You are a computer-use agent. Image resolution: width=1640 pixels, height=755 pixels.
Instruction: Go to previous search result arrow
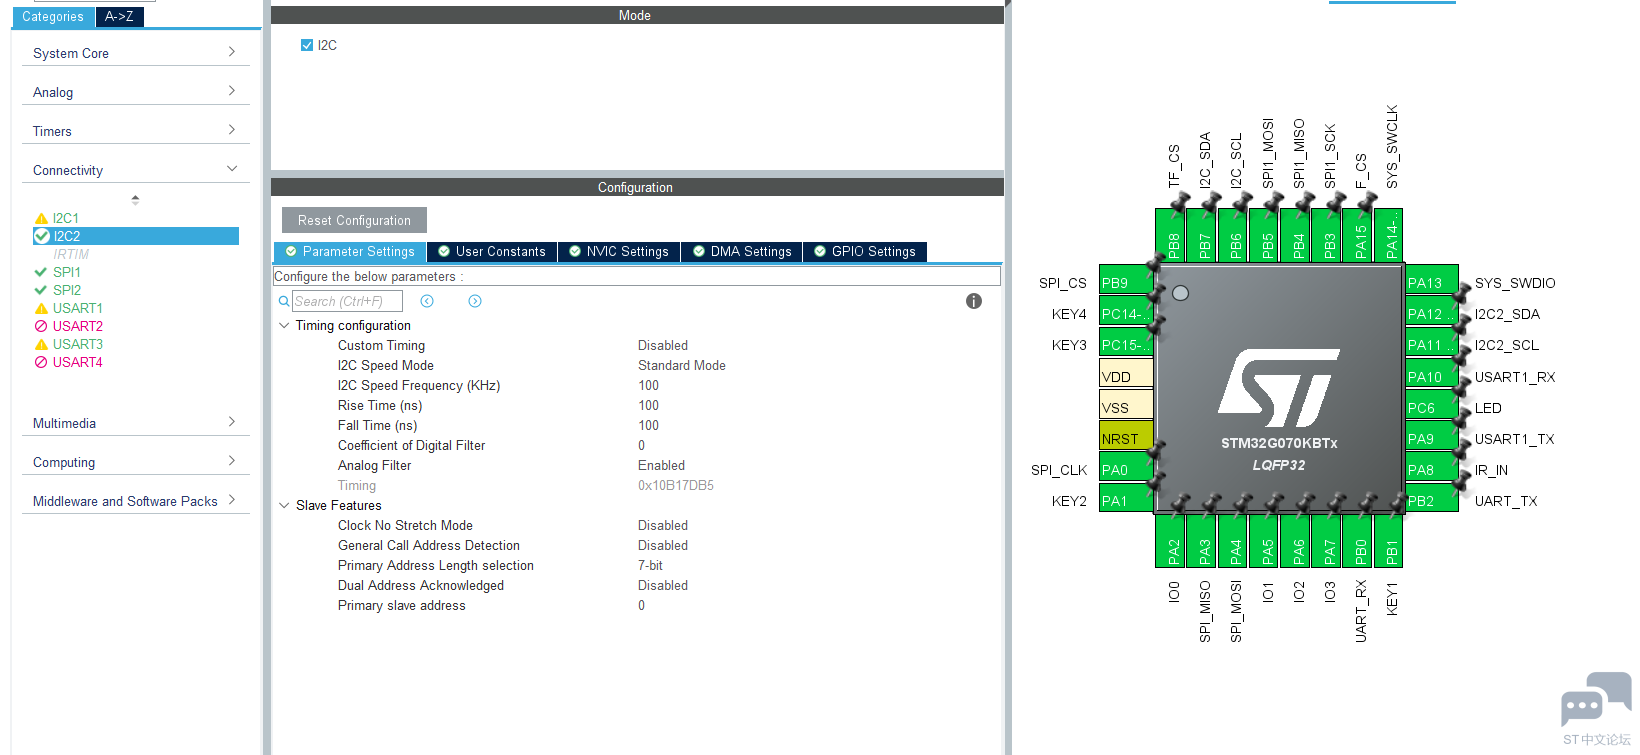click(x=427, y=301)
